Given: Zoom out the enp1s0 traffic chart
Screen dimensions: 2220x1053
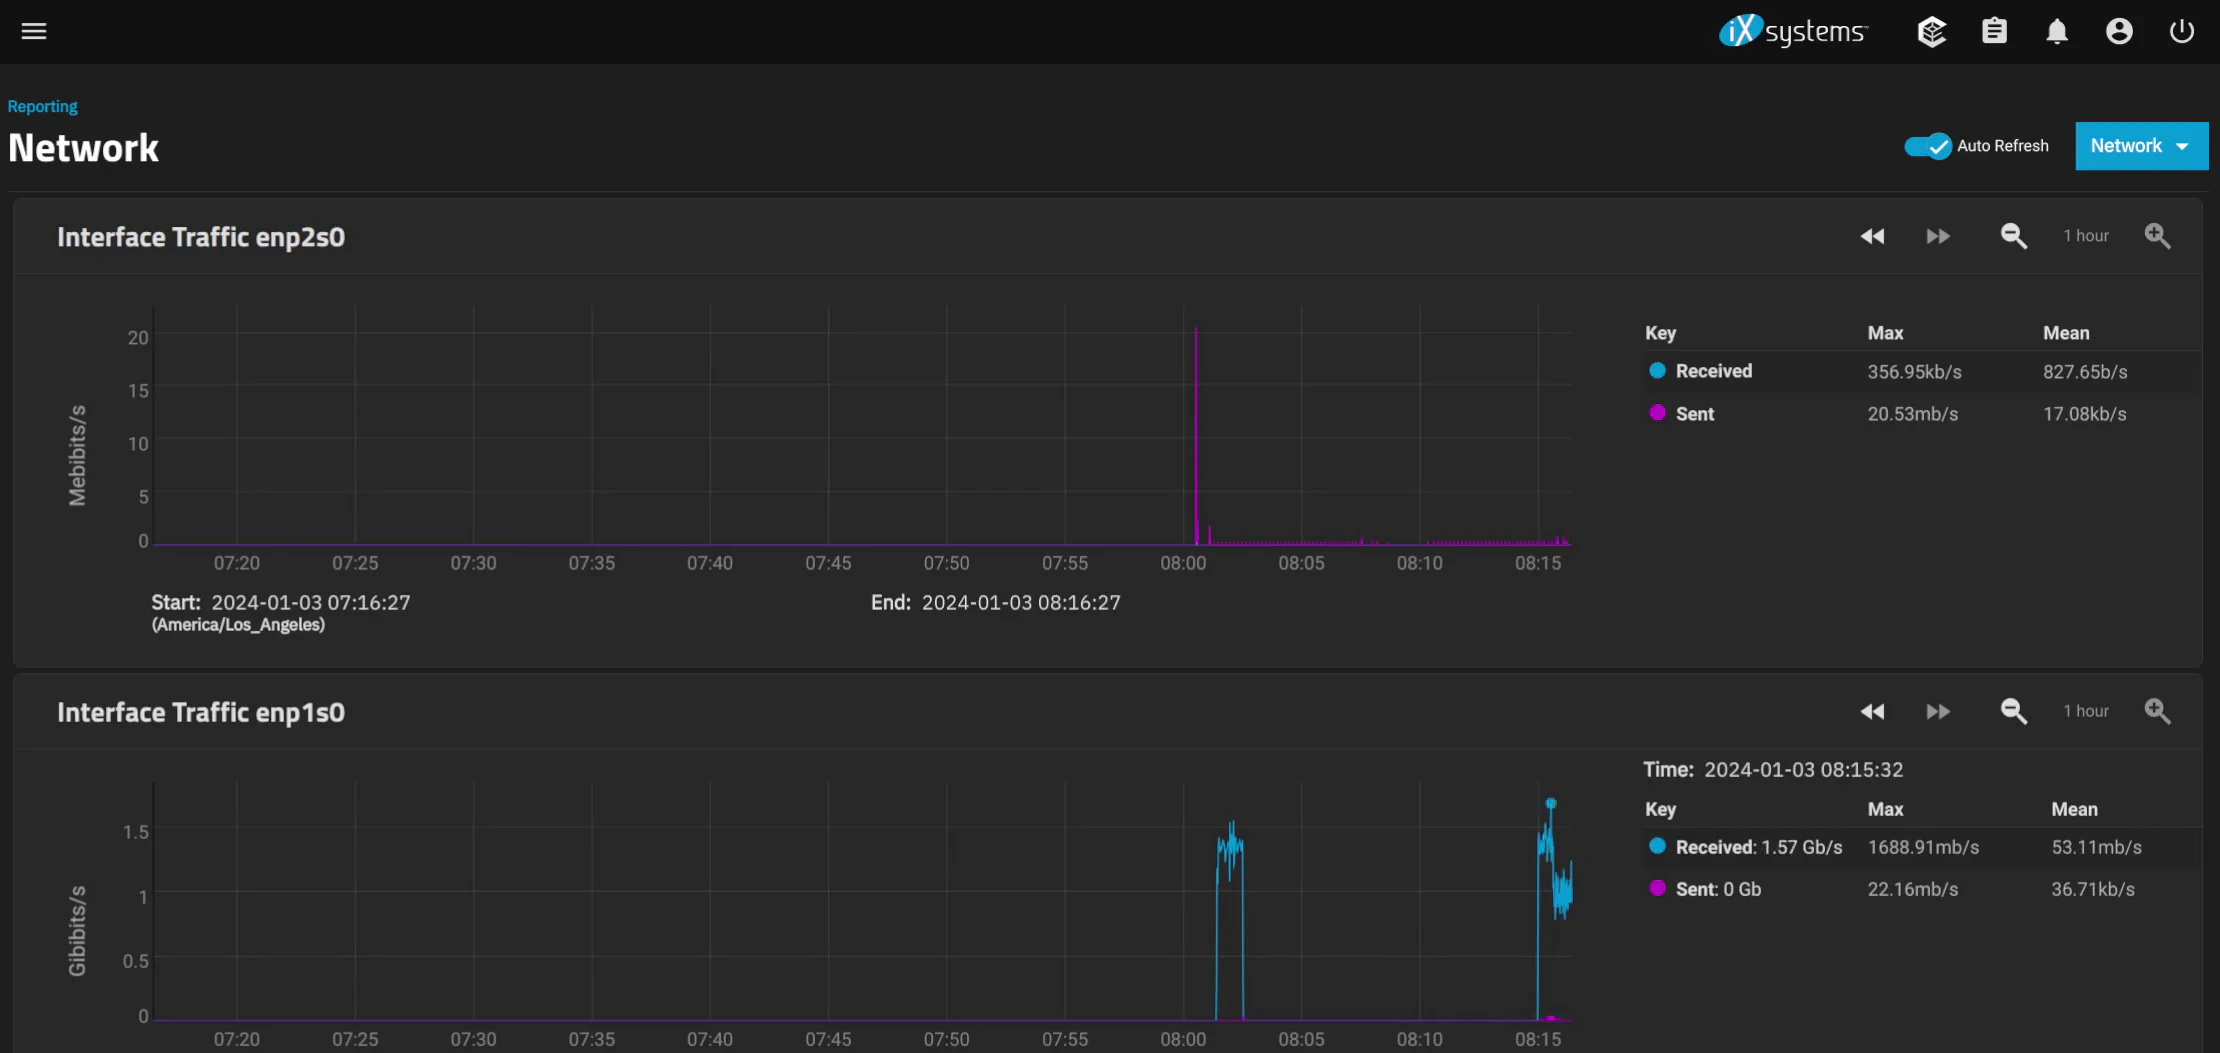Looking at the screenshot, I should point(2013,711).
